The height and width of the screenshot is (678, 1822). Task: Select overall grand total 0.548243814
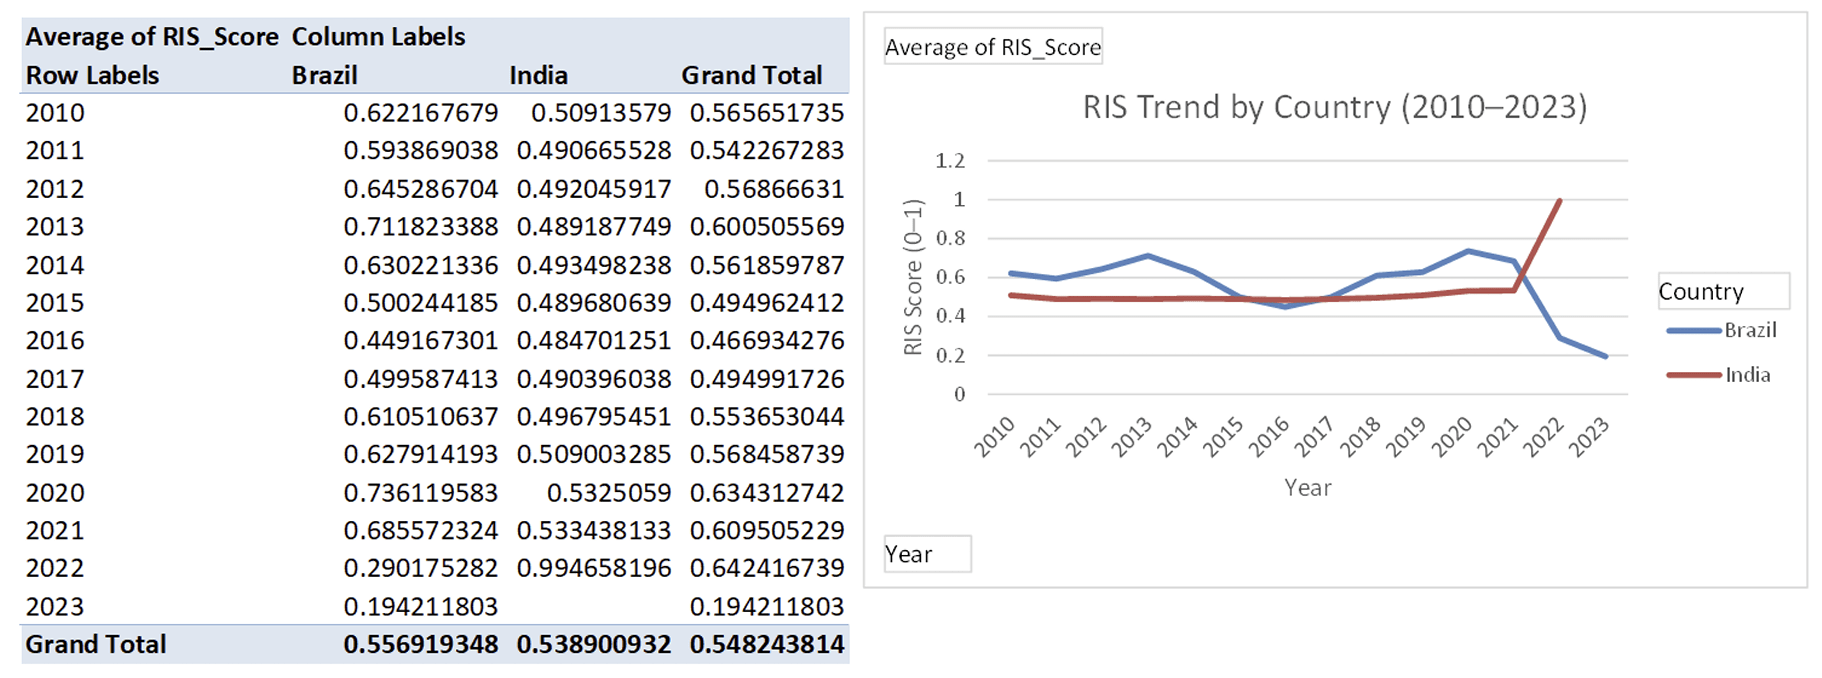[x=767, y=644]
